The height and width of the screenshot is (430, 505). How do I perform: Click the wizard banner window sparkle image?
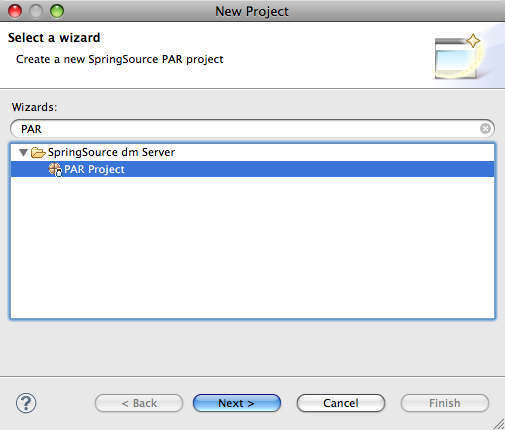tap(459, 57)
